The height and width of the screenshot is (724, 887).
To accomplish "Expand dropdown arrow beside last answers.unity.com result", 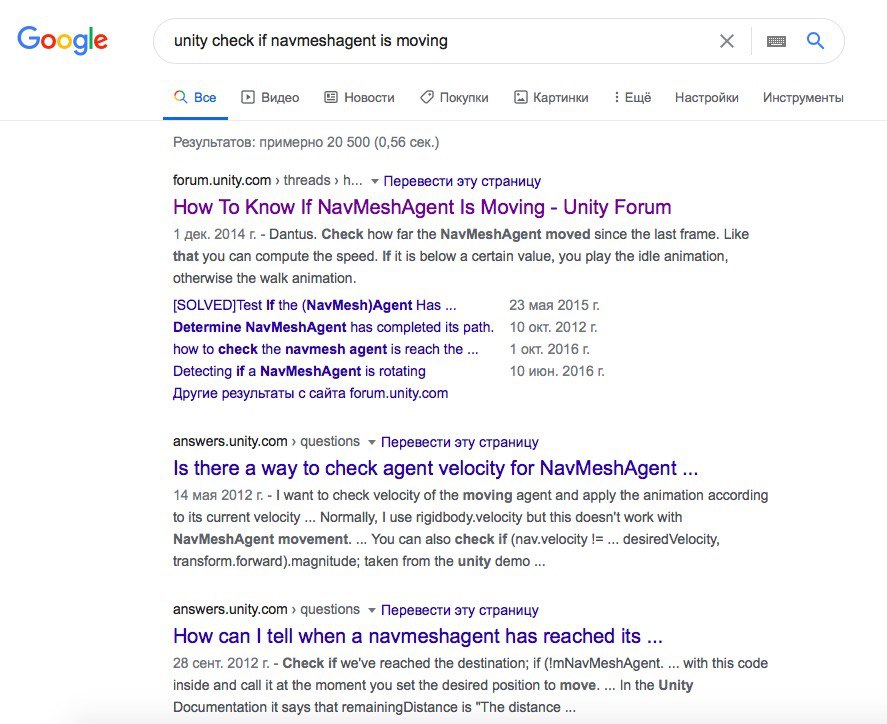I will (x=372, y=610).
